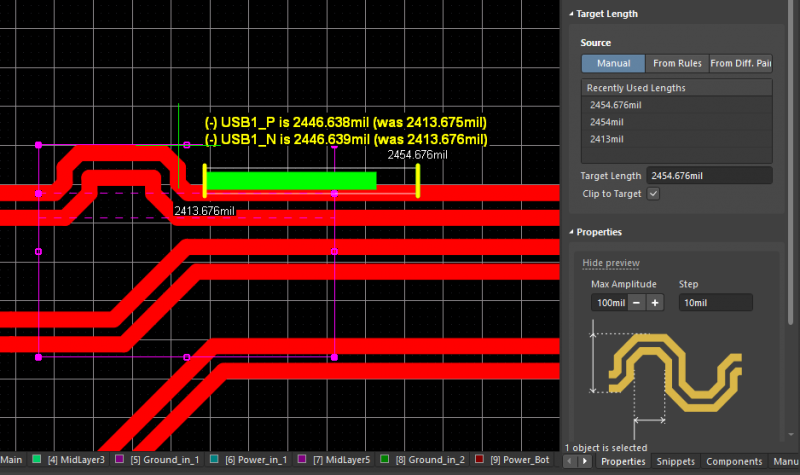The height and width of the screenshot is (475, 800).
Task: Switch to the Snippets panel tab
Action: click(x=676, y=461)
